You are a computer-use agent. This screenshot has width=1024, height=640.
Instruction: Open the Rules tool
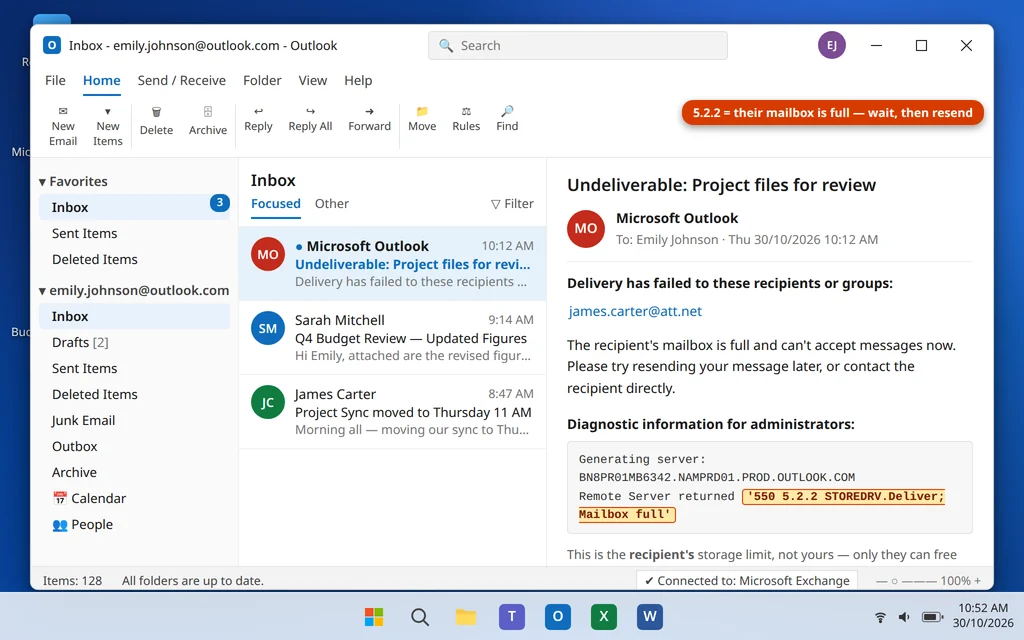[x=466, y=120]
